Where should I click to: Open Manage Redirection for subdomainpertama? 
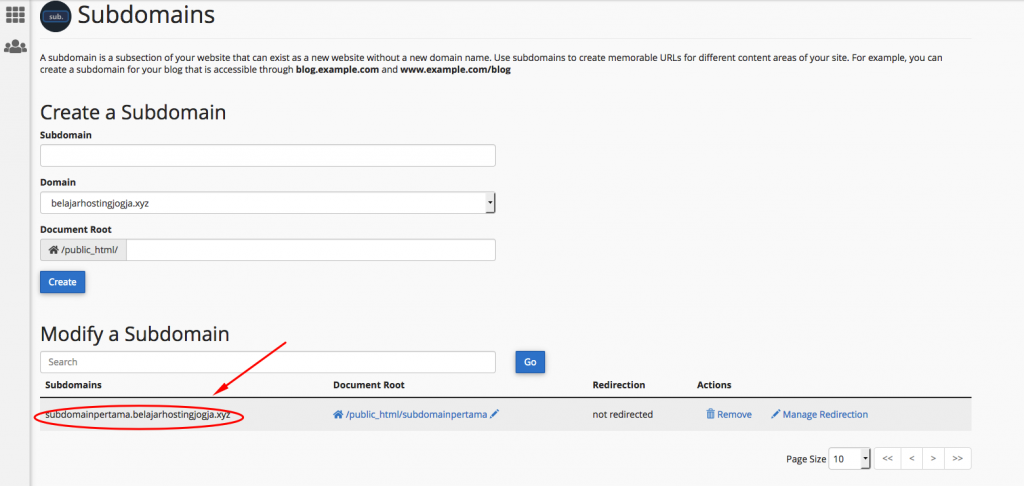point(820,414)
